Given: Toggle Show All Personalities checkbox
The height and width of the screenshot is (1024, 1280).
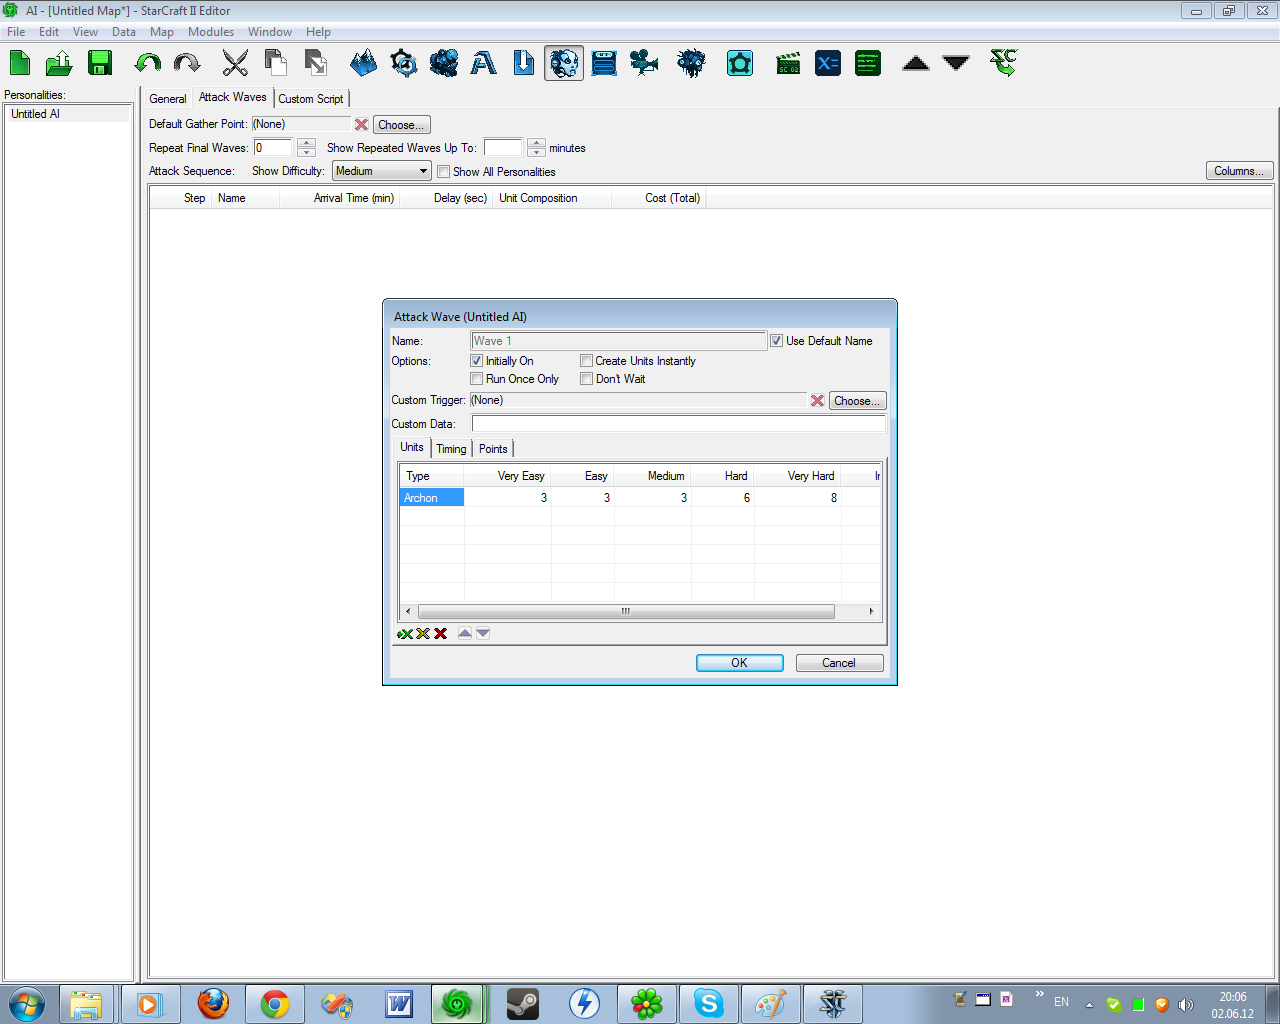Looking at the screenshot, I should pos(443,171).
